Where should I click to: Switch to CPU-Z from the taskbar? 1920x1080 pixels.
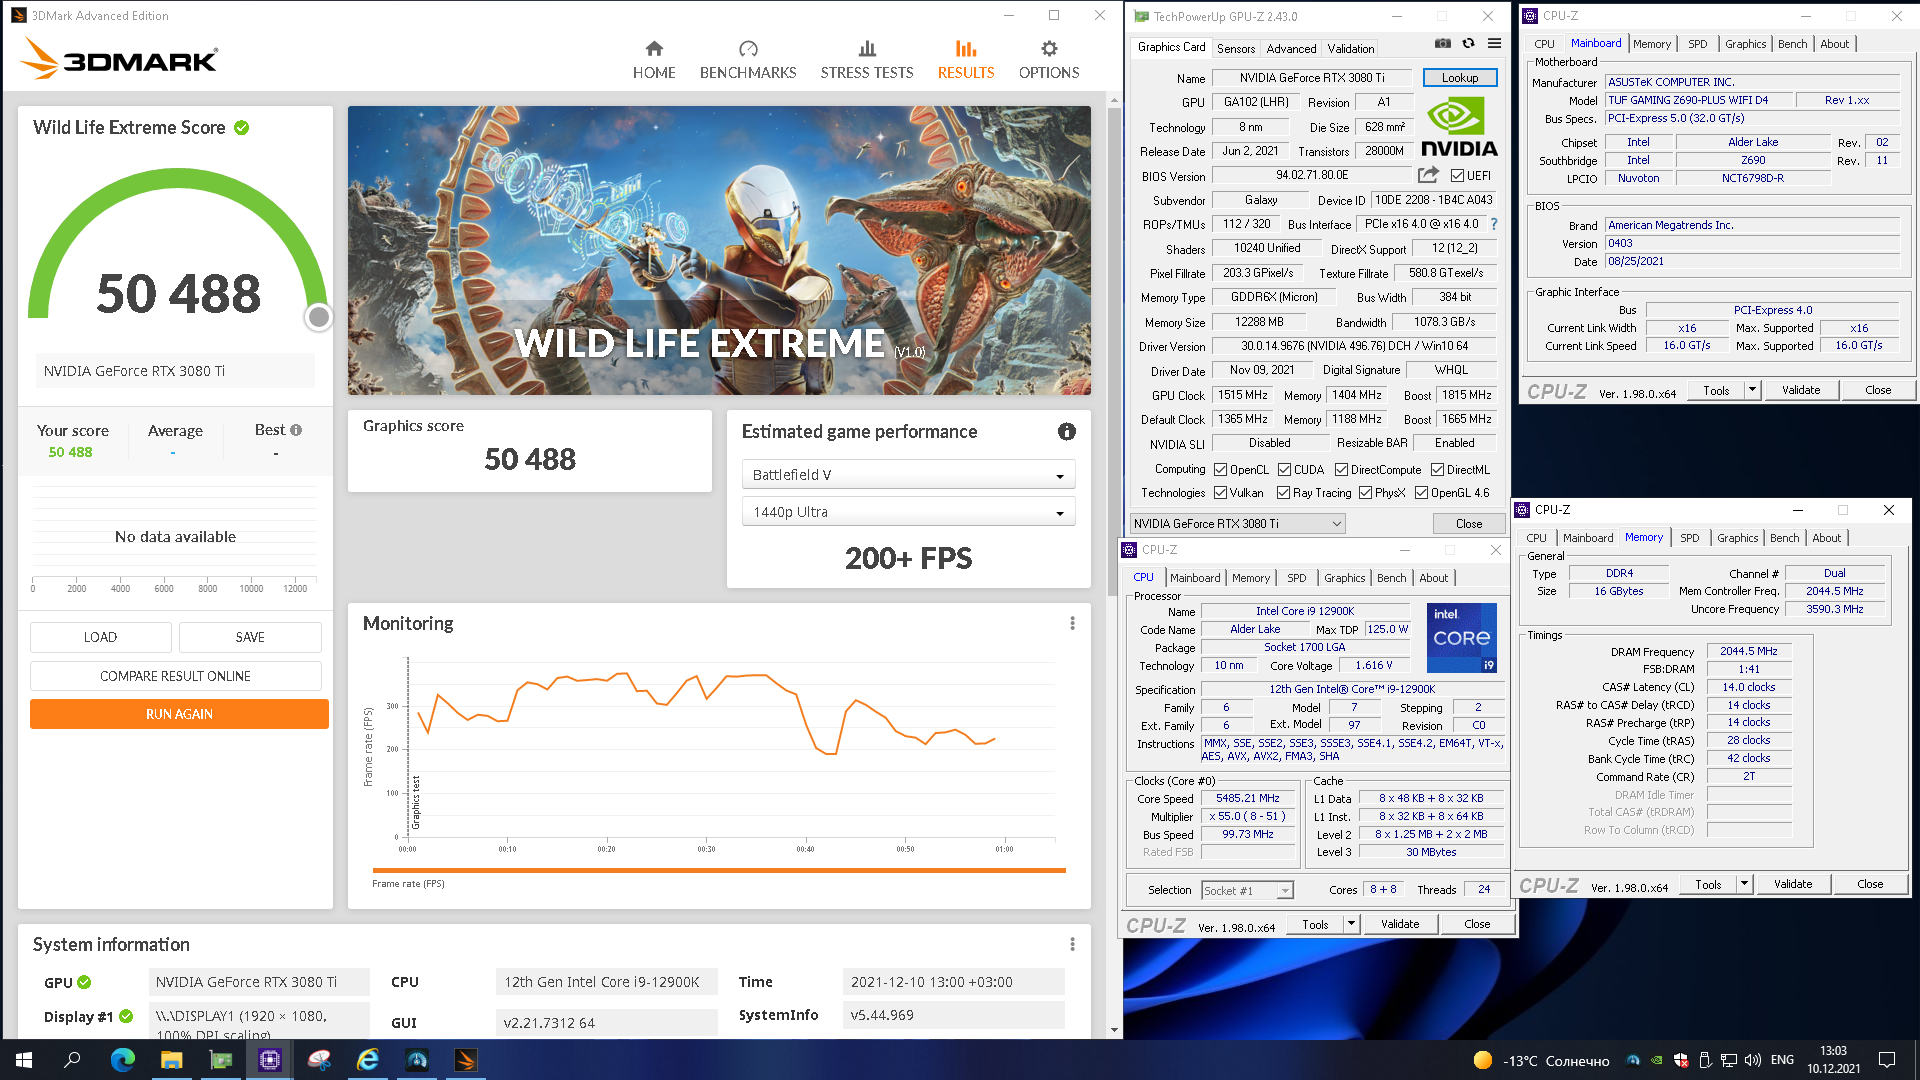[x=269, y=1060]
